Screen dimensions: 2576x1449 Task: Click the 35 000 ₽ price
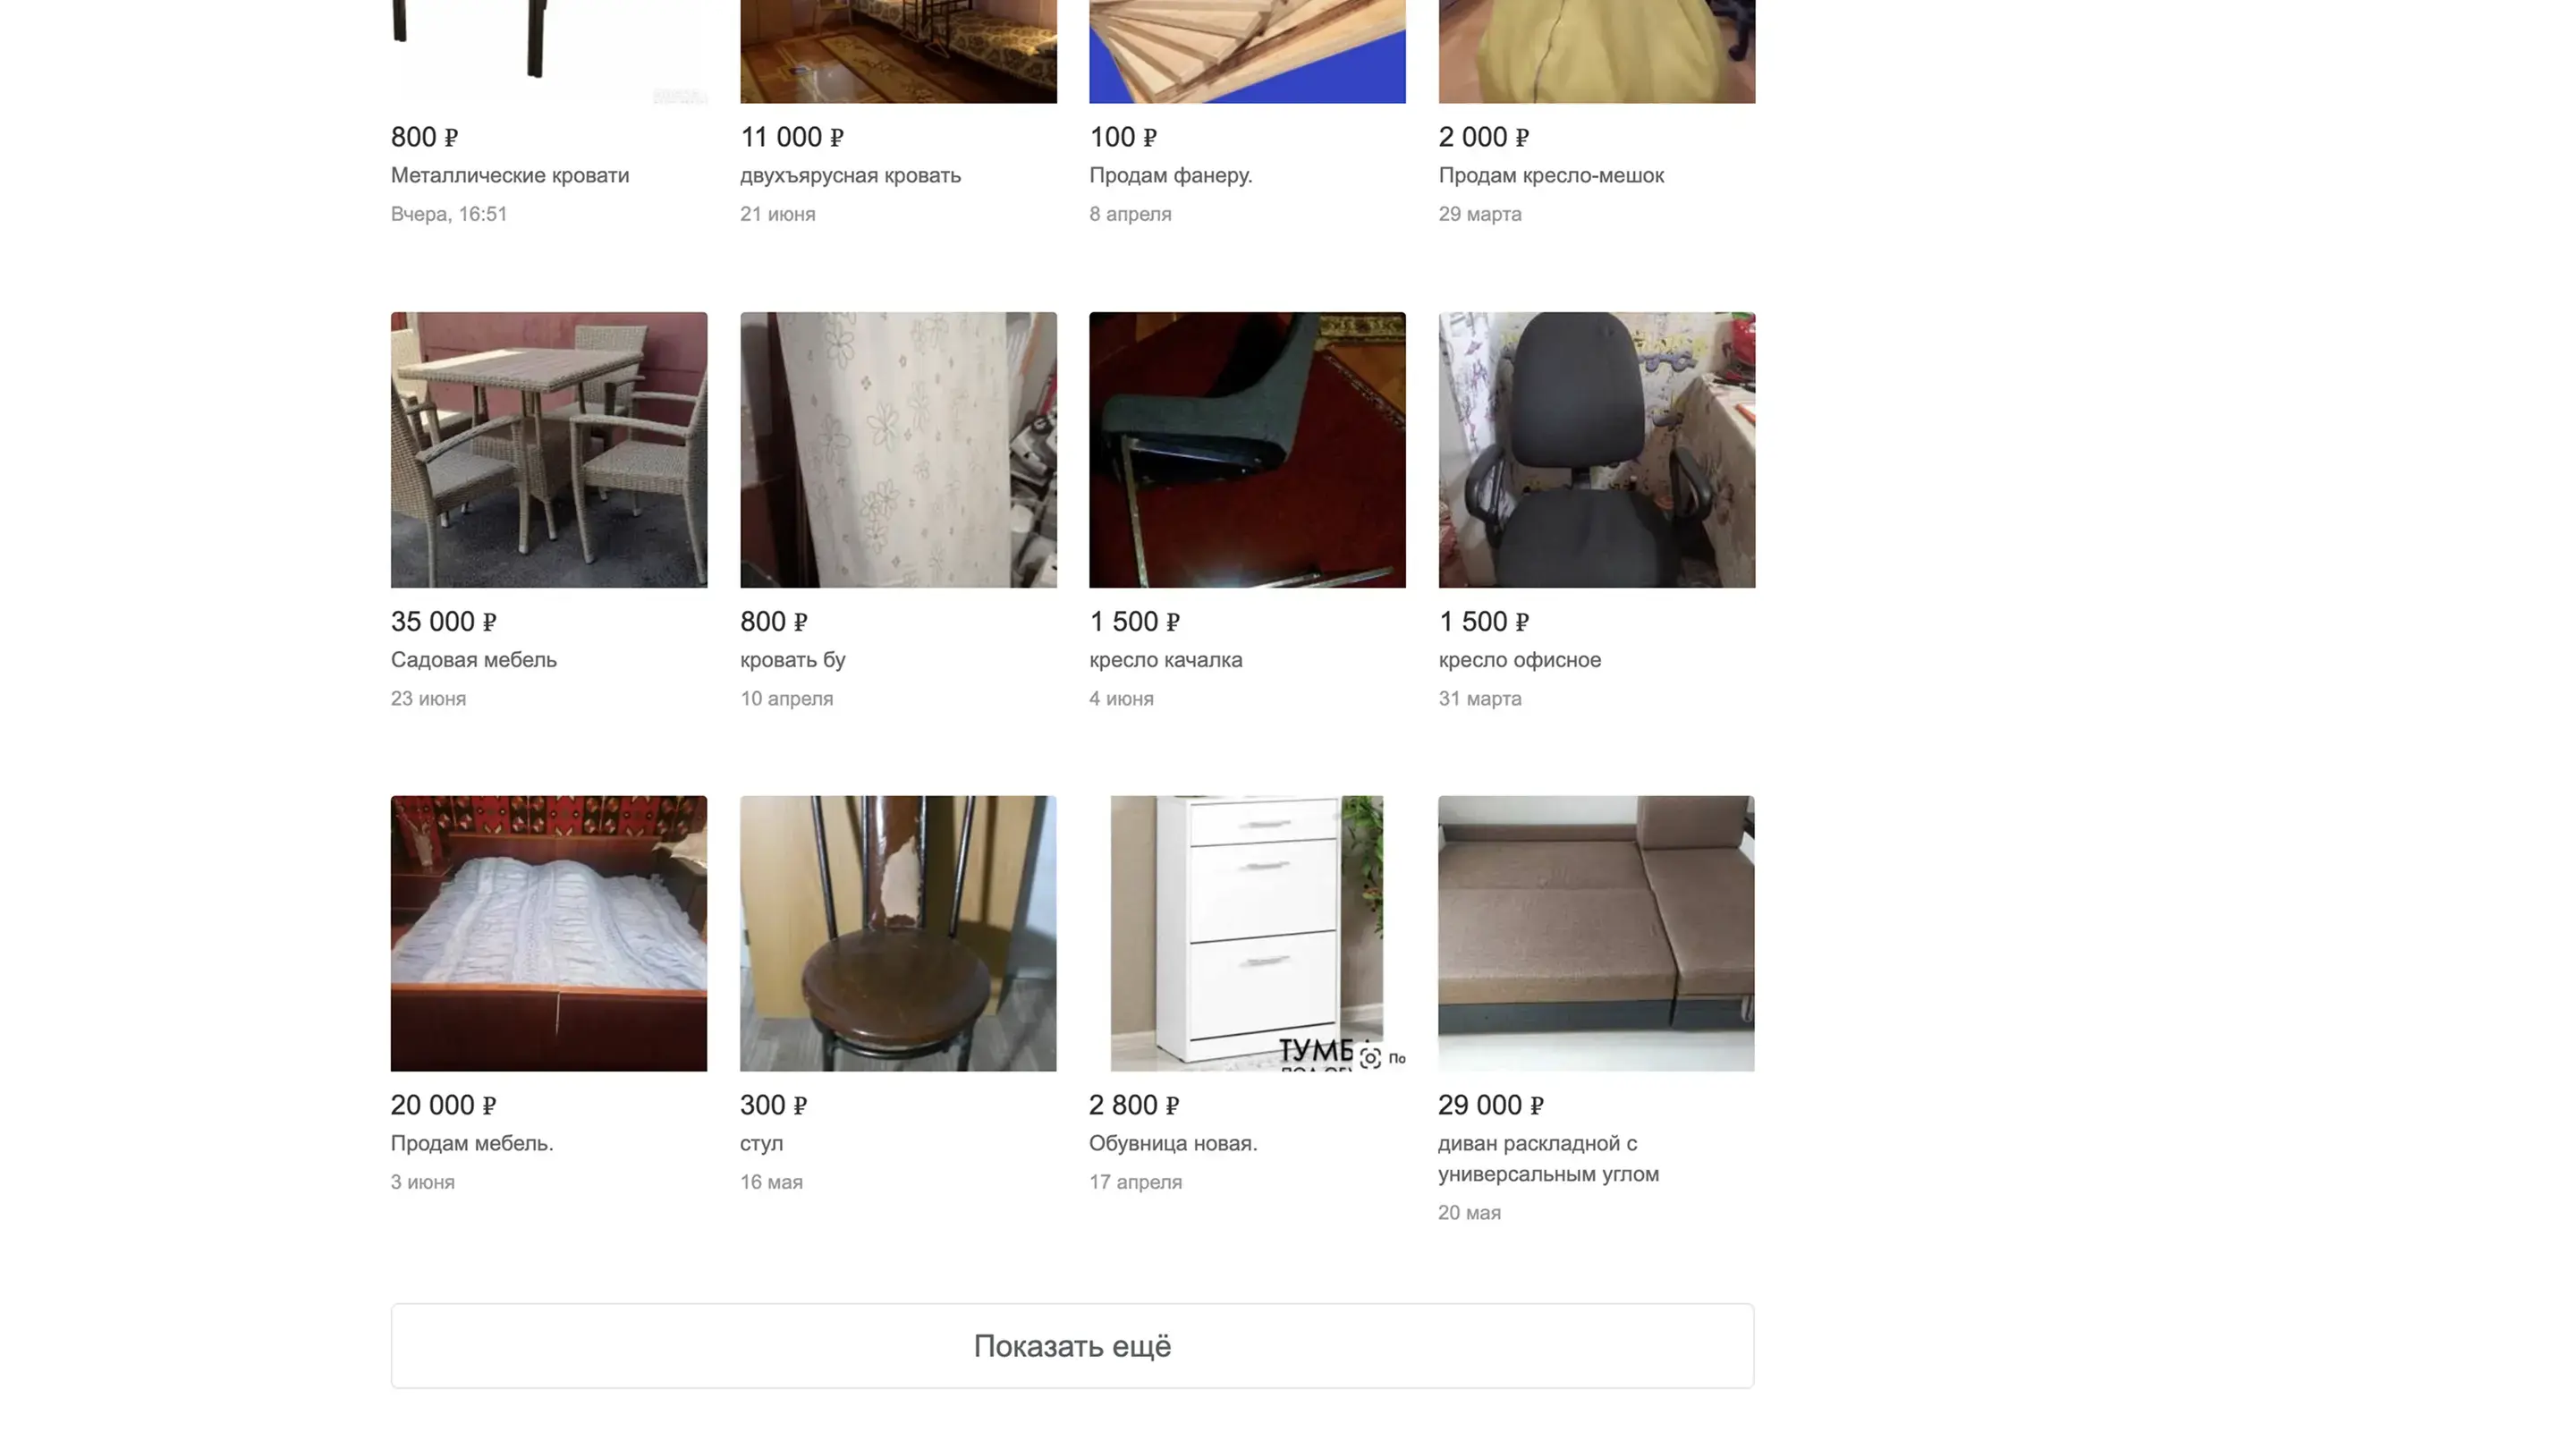pos(443,622)
